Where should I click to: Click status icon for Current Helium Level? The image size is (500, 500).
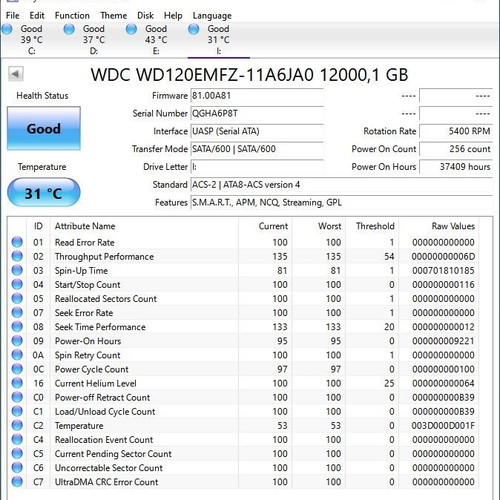tap(17, 383)
